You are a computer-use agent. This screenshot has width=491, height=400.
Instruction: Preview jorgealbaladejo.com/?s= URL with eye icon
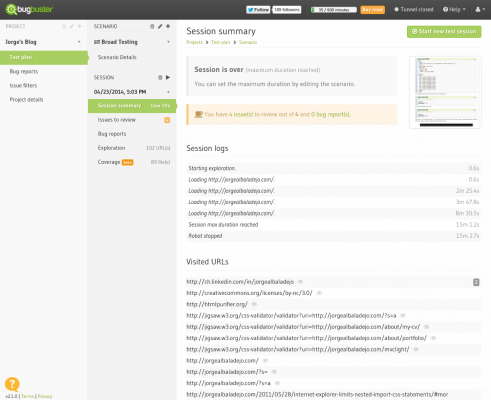pos(274,372)
